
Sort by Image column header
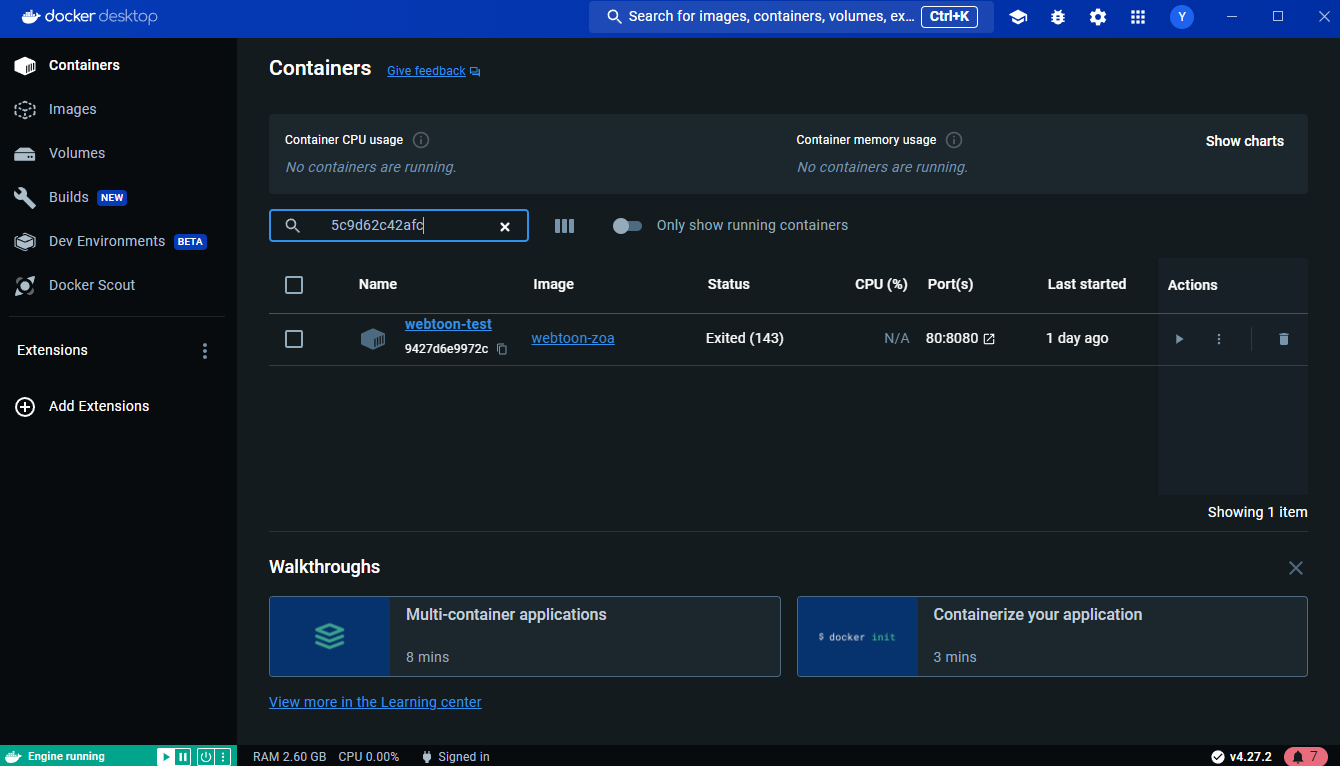coord(553,284)
